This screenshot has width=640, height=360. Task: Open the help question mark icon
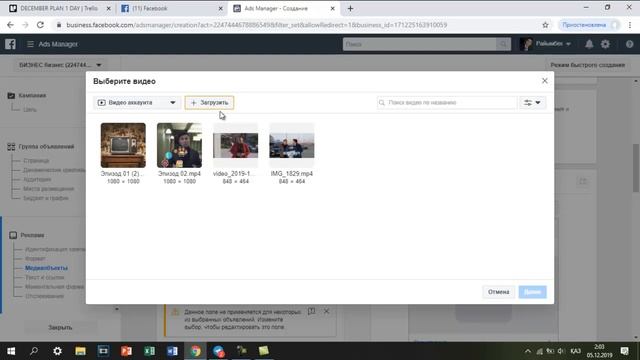click(629, 44)
